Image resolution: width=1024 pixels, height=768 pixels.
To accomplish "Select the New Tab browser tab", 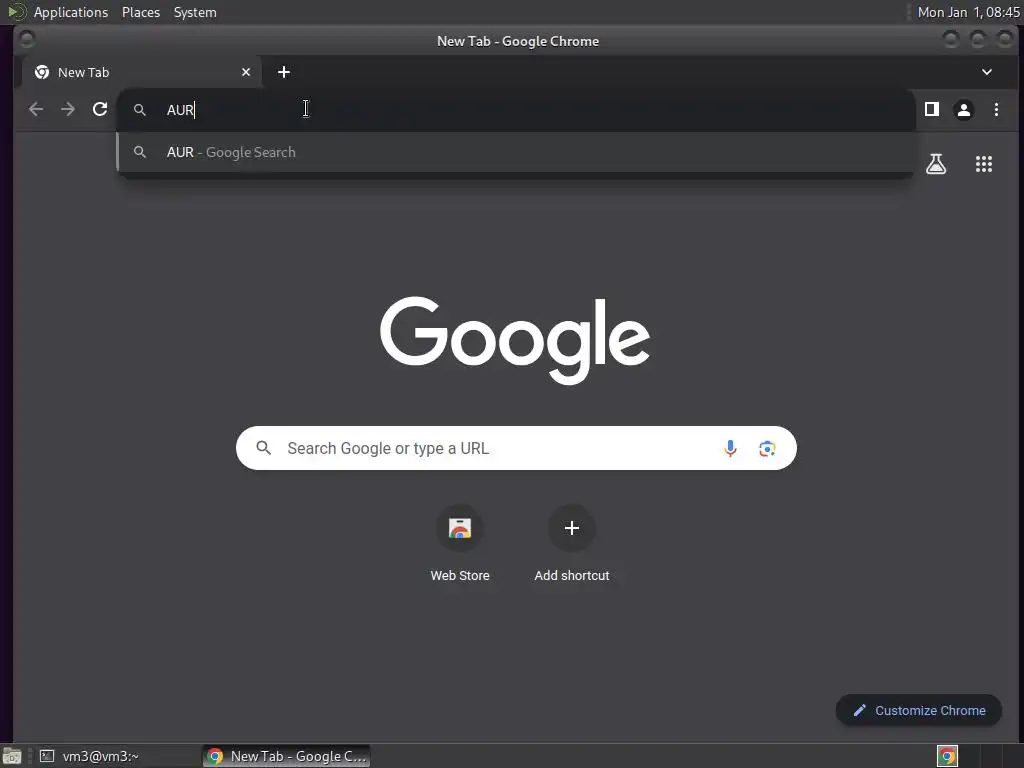I will 142,72.
